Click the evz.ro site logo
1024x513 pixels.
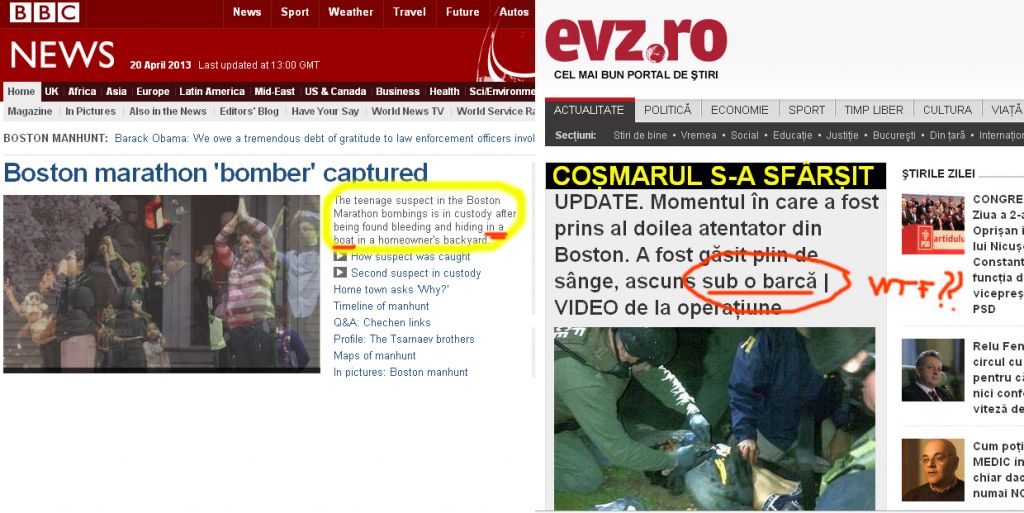[x=635, y=40]
